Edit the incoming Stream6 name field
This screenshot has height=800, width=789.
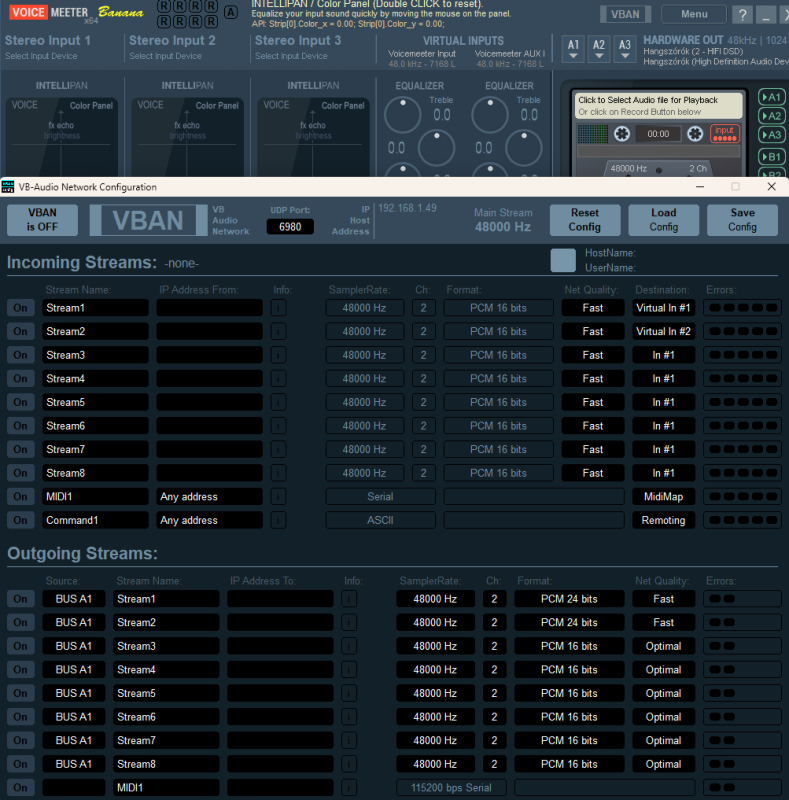pyautogui.click(x=95, y=426)
